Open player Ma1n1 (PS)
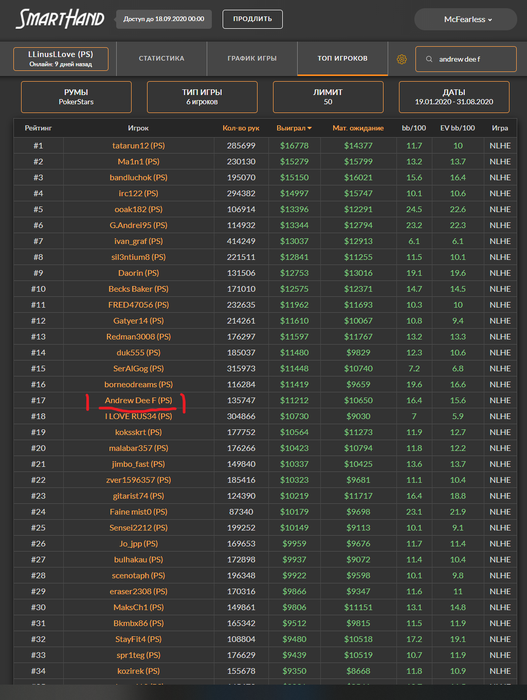The height and width of the screenshot is (700, 527). pos(138,162)
